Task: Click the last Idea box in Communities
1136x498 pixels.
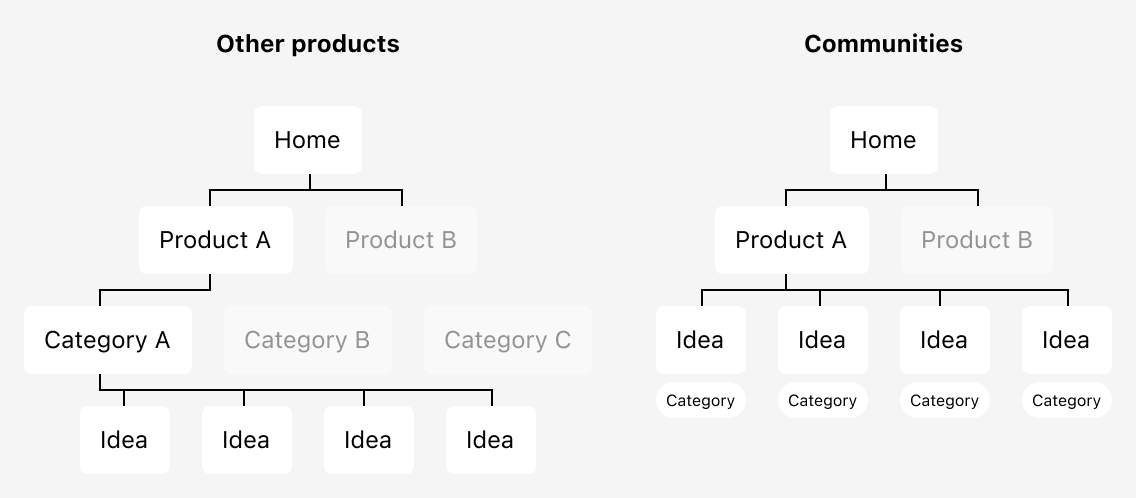Action: point(1066,340)
